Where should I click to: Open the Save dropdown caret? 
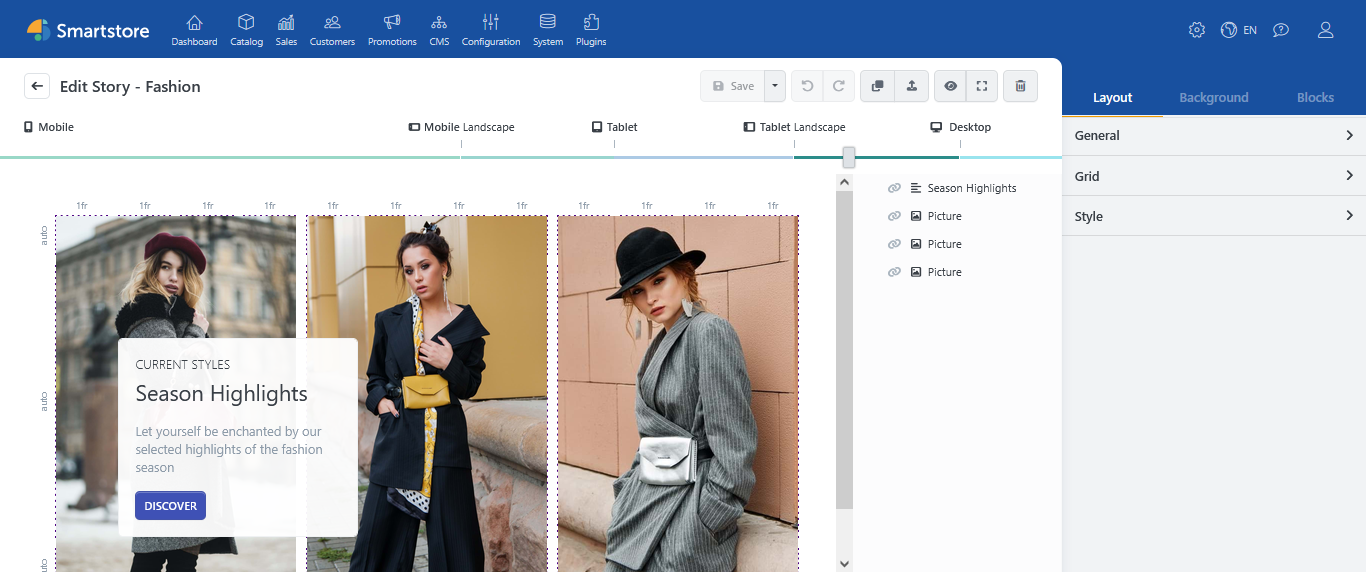coord(775,86)
